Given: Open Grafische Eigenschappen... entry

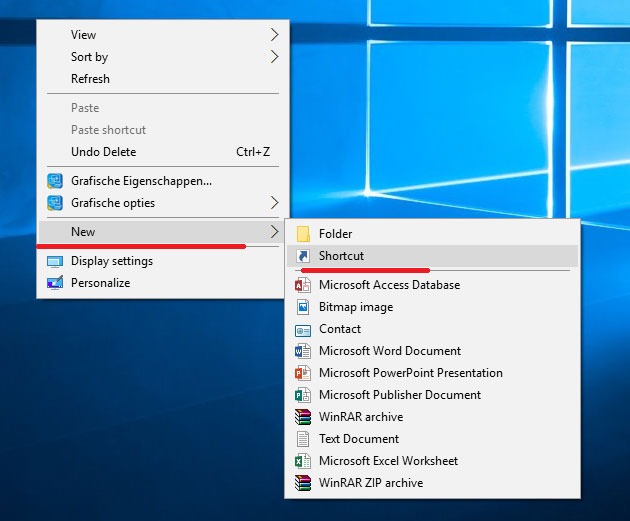Looking at the screenshot, I should click(163, 181).
